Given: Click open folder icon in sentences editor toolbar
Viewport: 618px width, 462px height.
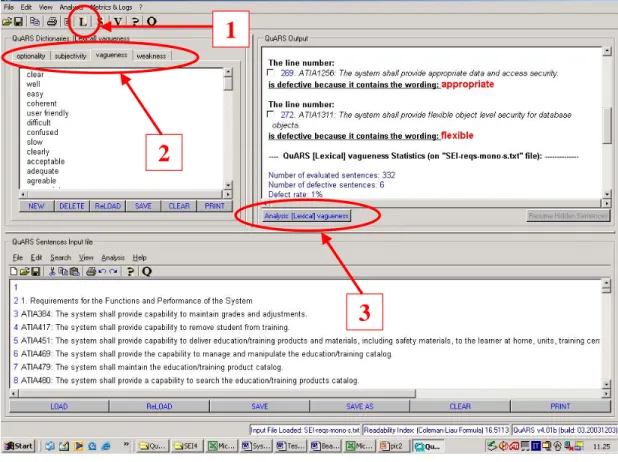Looking at the screenshot, I should (24, 271).
